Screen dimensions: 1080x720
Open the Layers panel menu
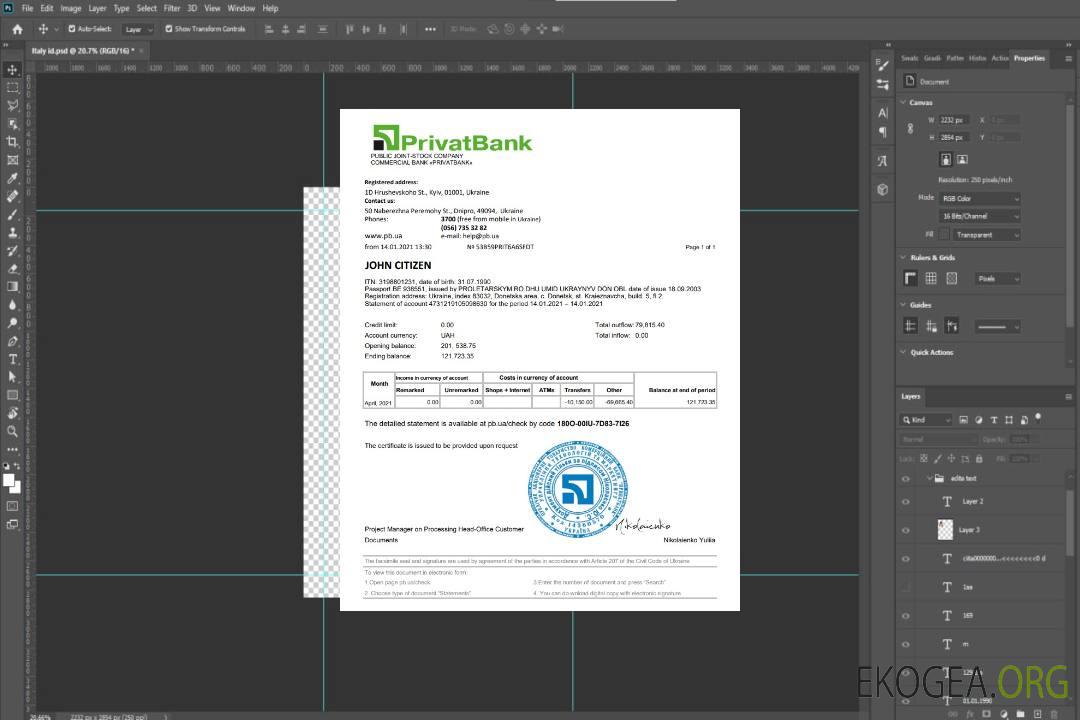1068,397
